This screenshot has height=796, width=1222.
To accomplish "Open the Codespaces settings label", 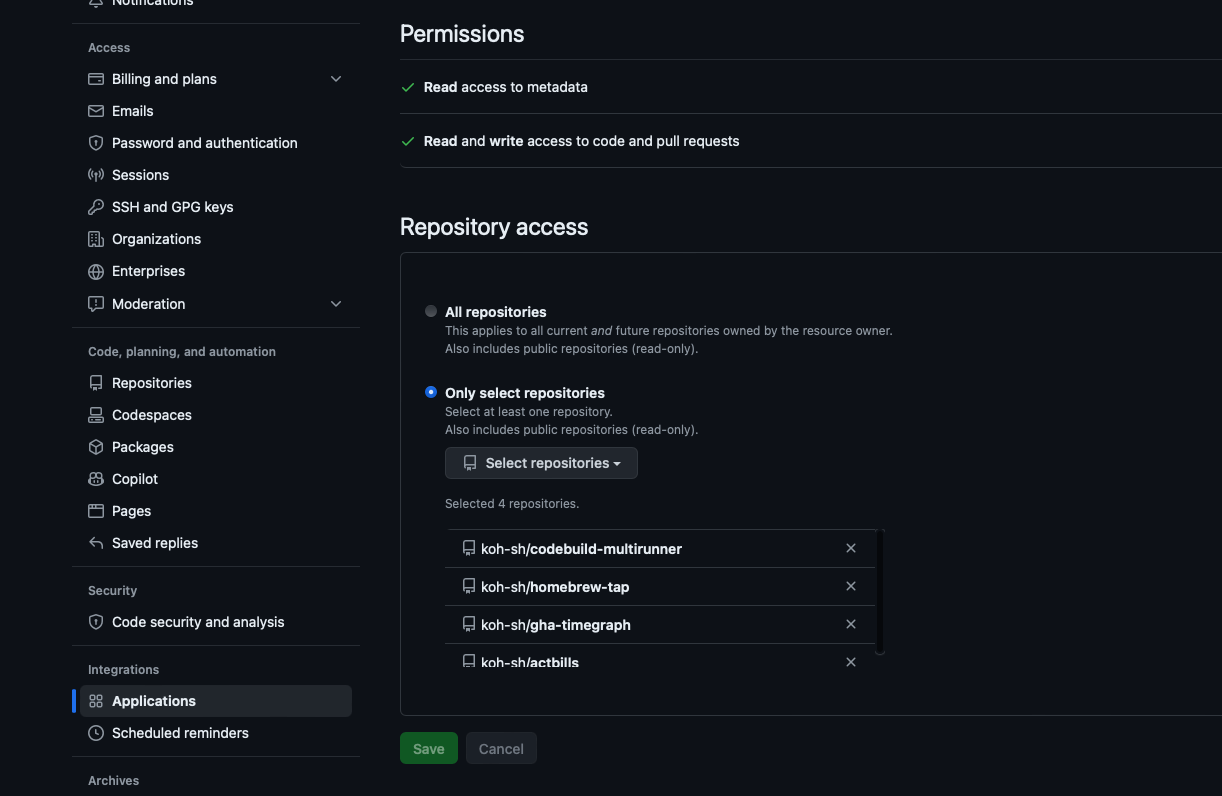I will [x=151, y=415].
